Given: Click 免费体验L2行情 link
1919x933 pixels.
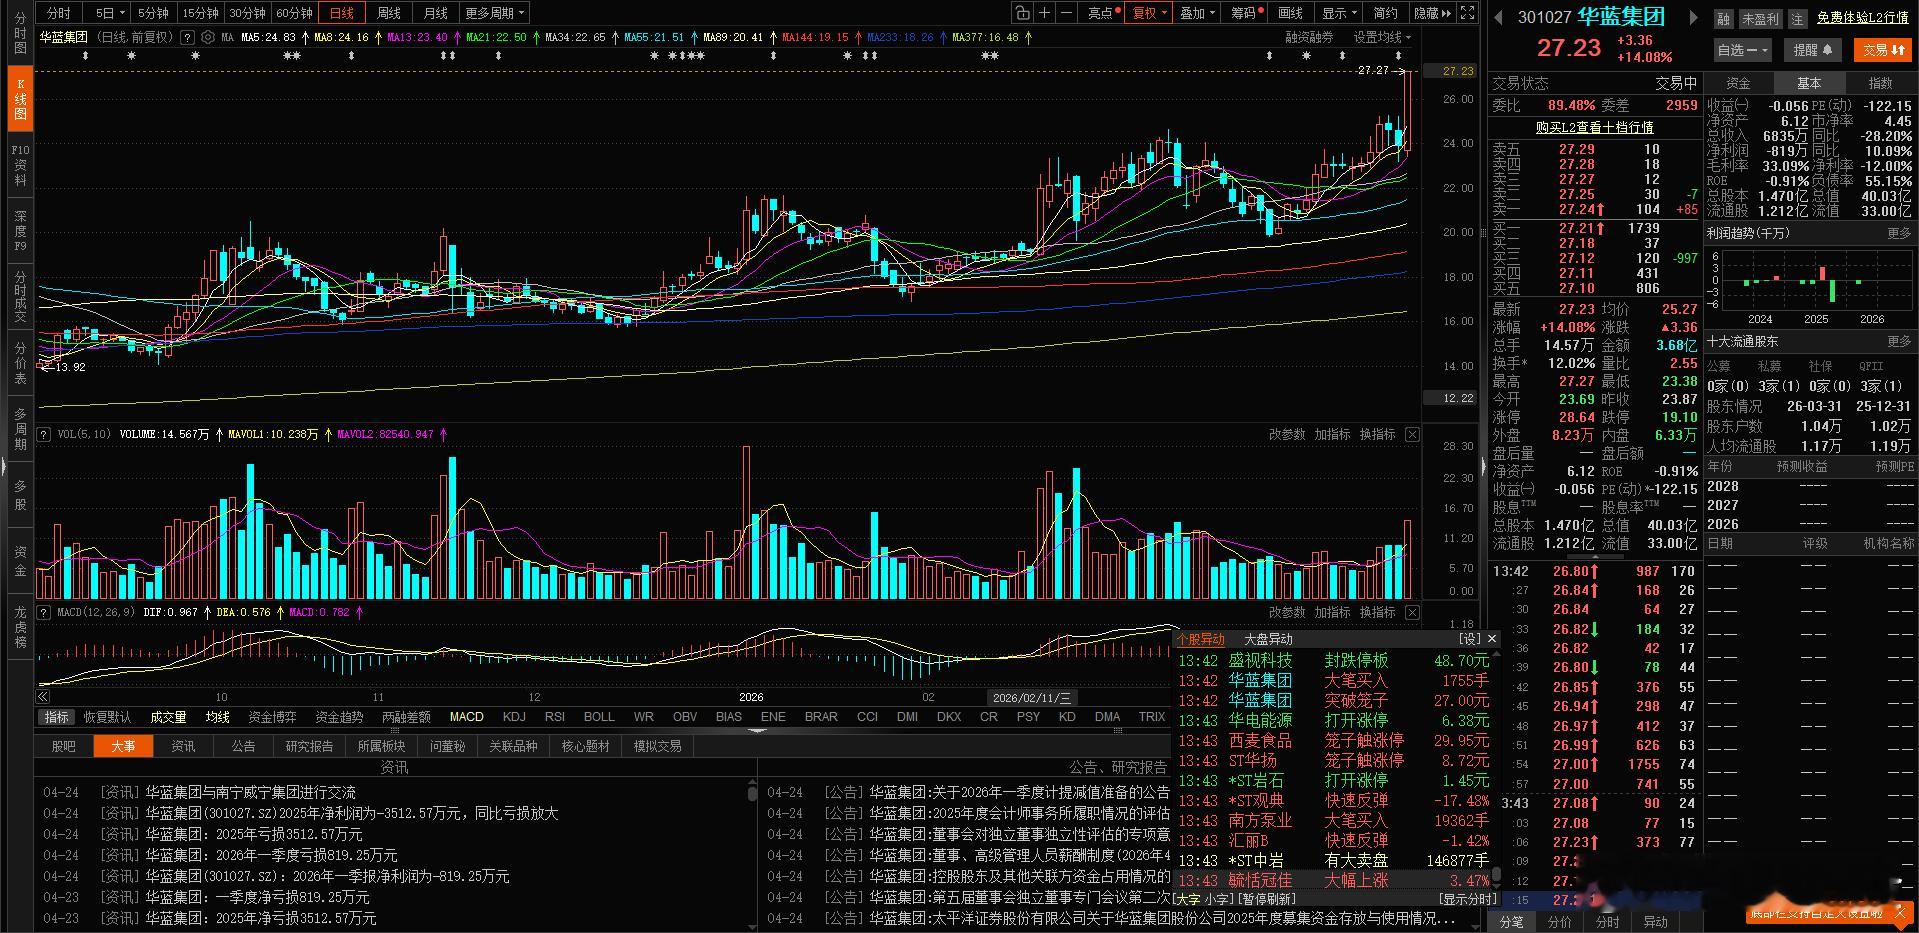Looking at the screenshot, I should click(x=1862, y=18).
